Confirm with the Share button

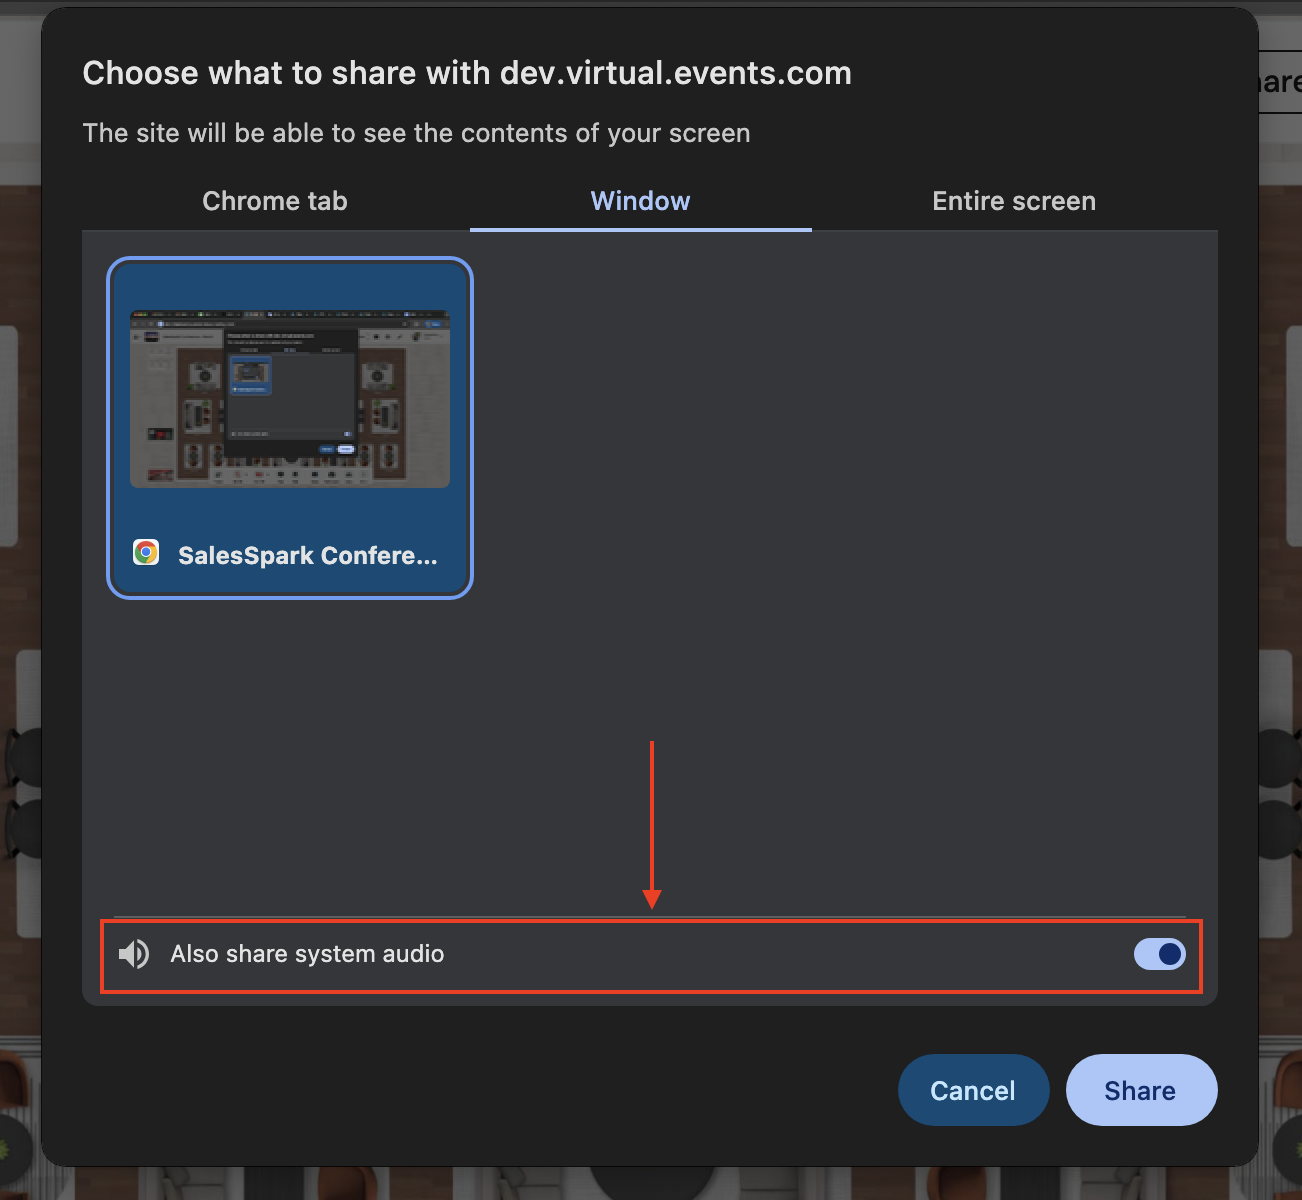(x=1141, y=1090)
